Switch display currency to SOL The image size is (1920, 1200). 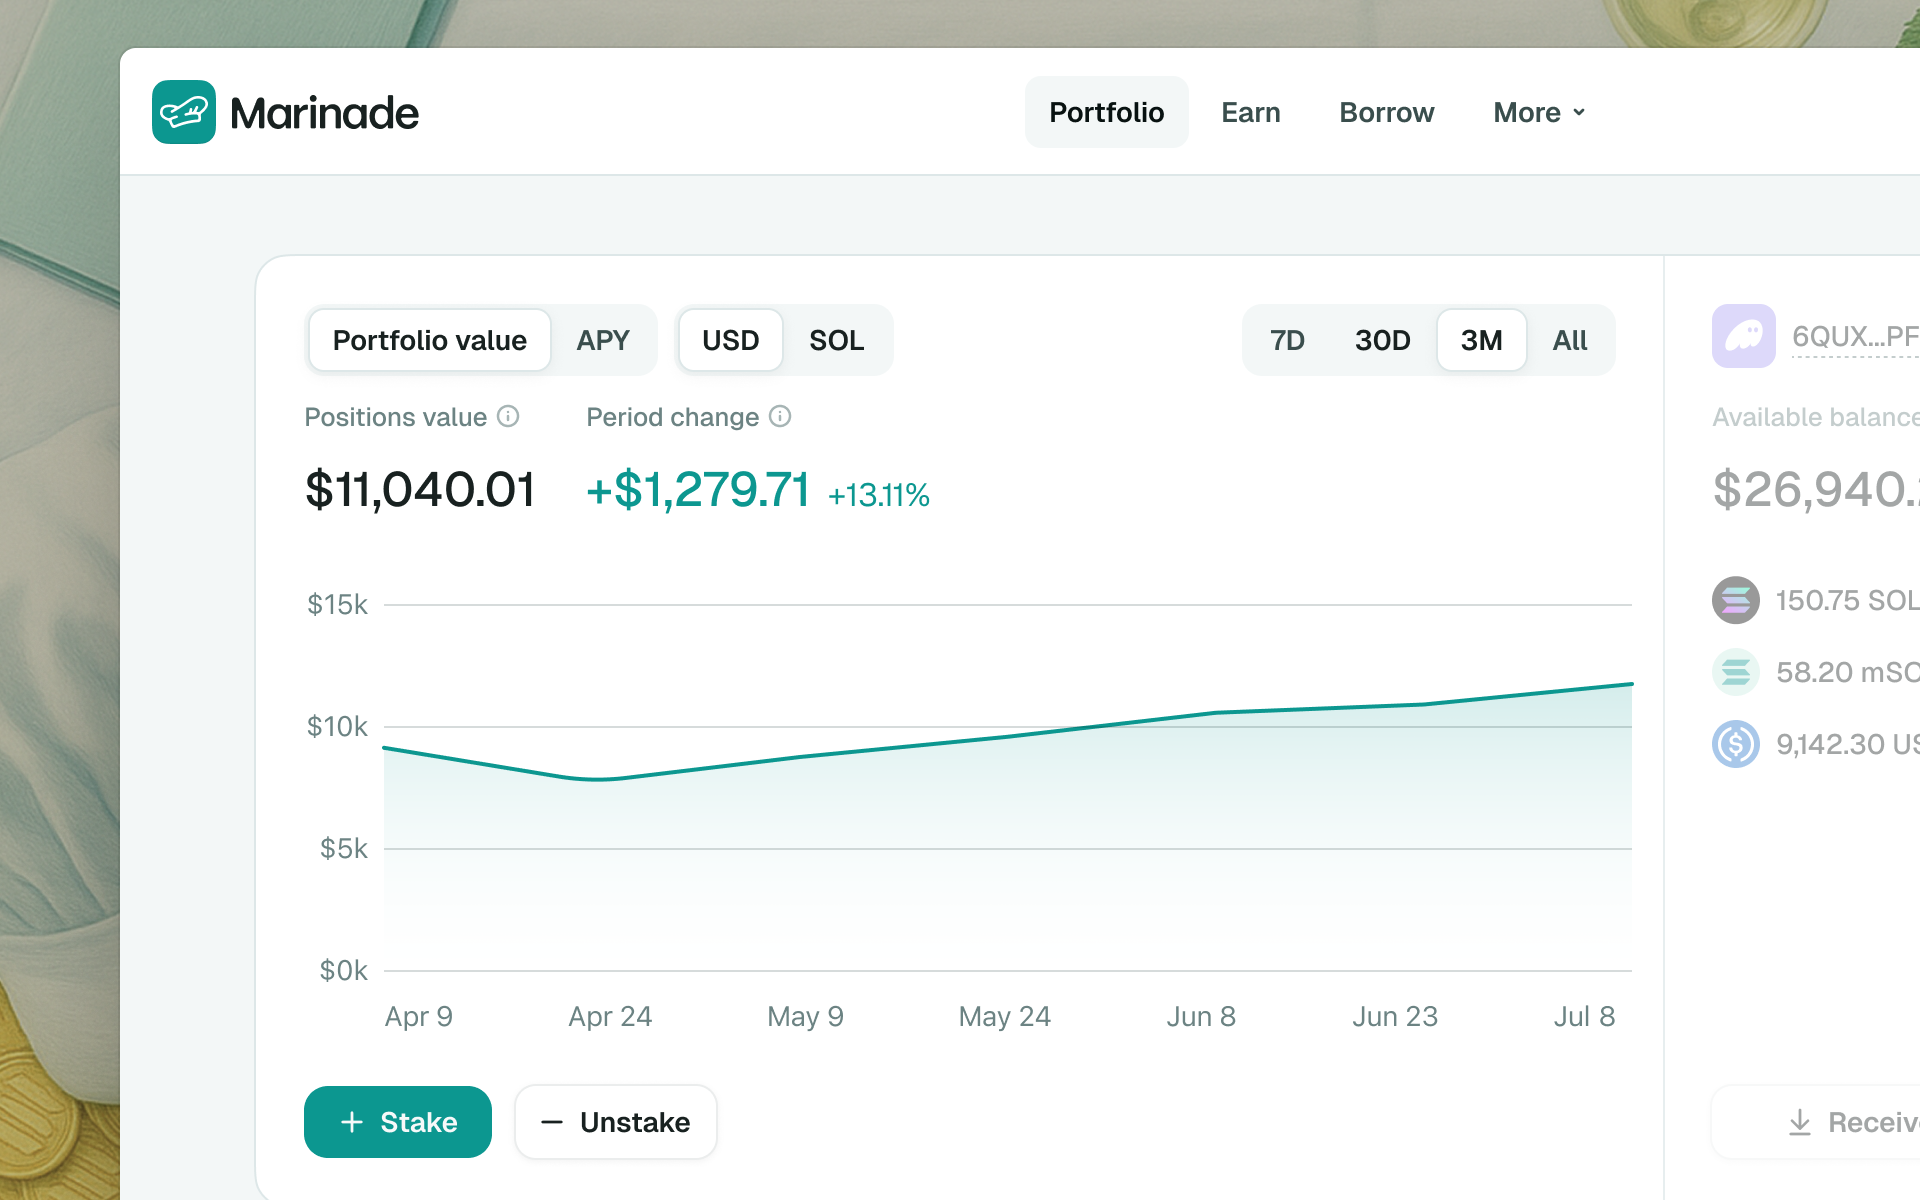837,340
